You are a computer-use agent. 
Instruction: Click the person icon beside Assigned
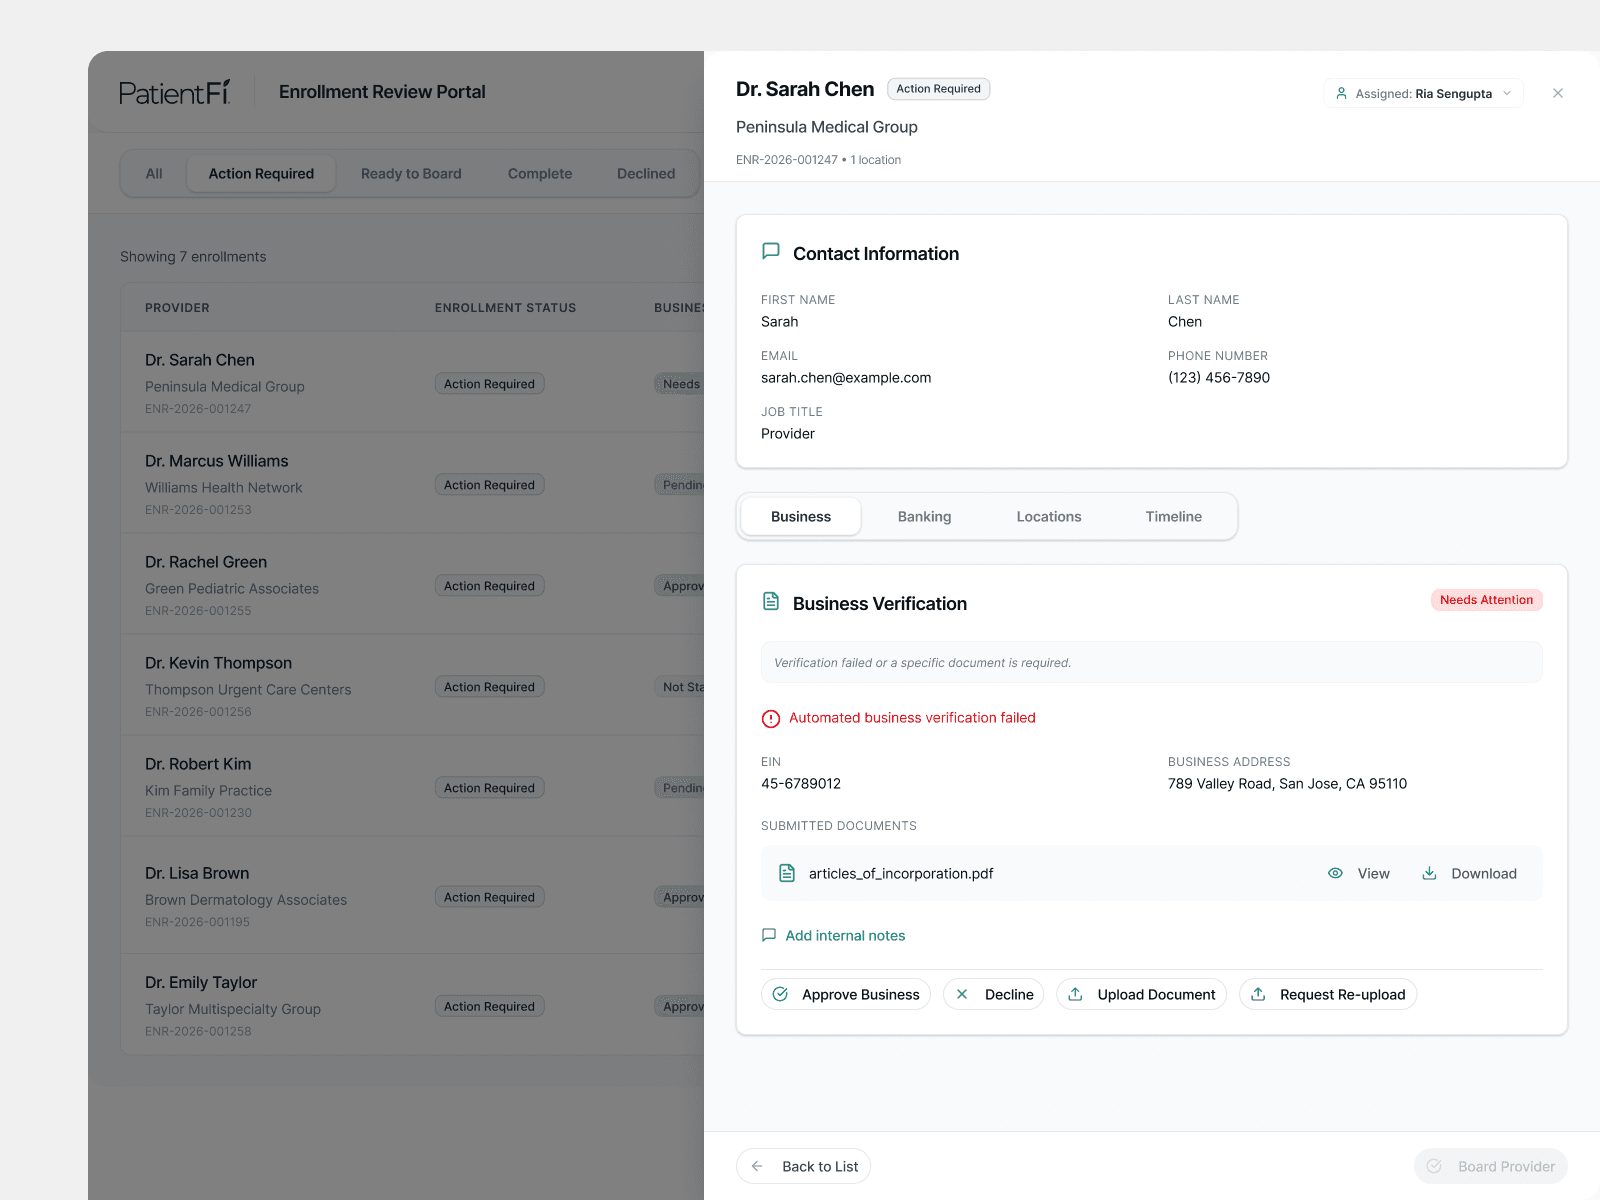point(1342,93)
